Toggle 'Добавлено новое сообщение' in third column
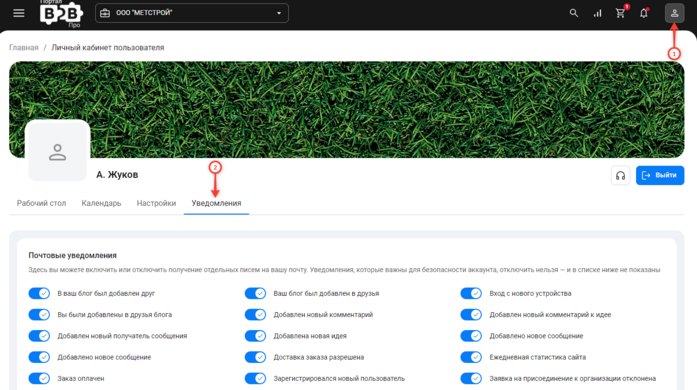The height and width of the screenshot is (390, 697). coord(471,336)
